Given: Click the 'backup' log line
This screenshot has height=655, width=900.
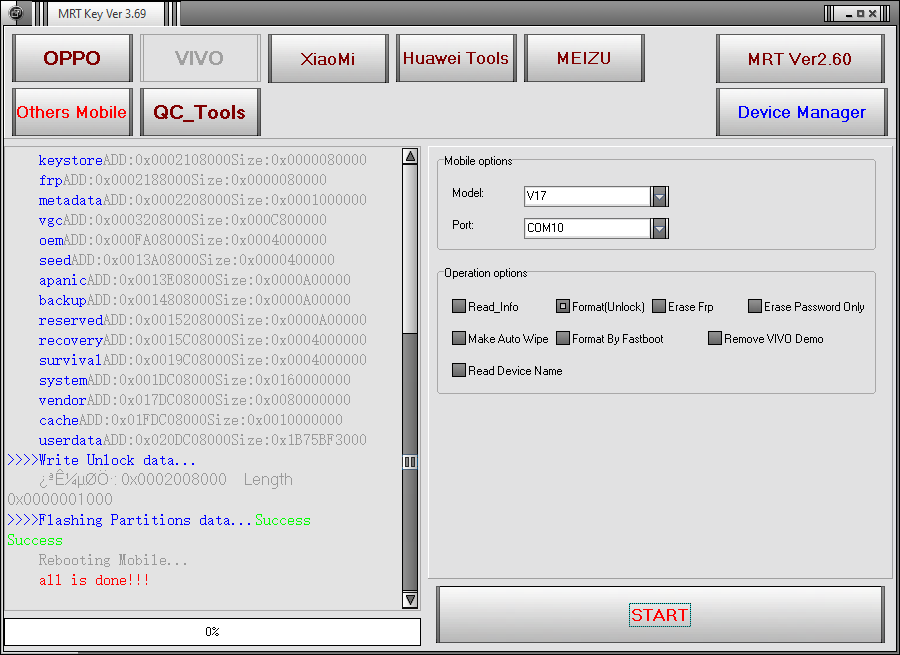Looking at the screenshot, I should coord(195,300).
